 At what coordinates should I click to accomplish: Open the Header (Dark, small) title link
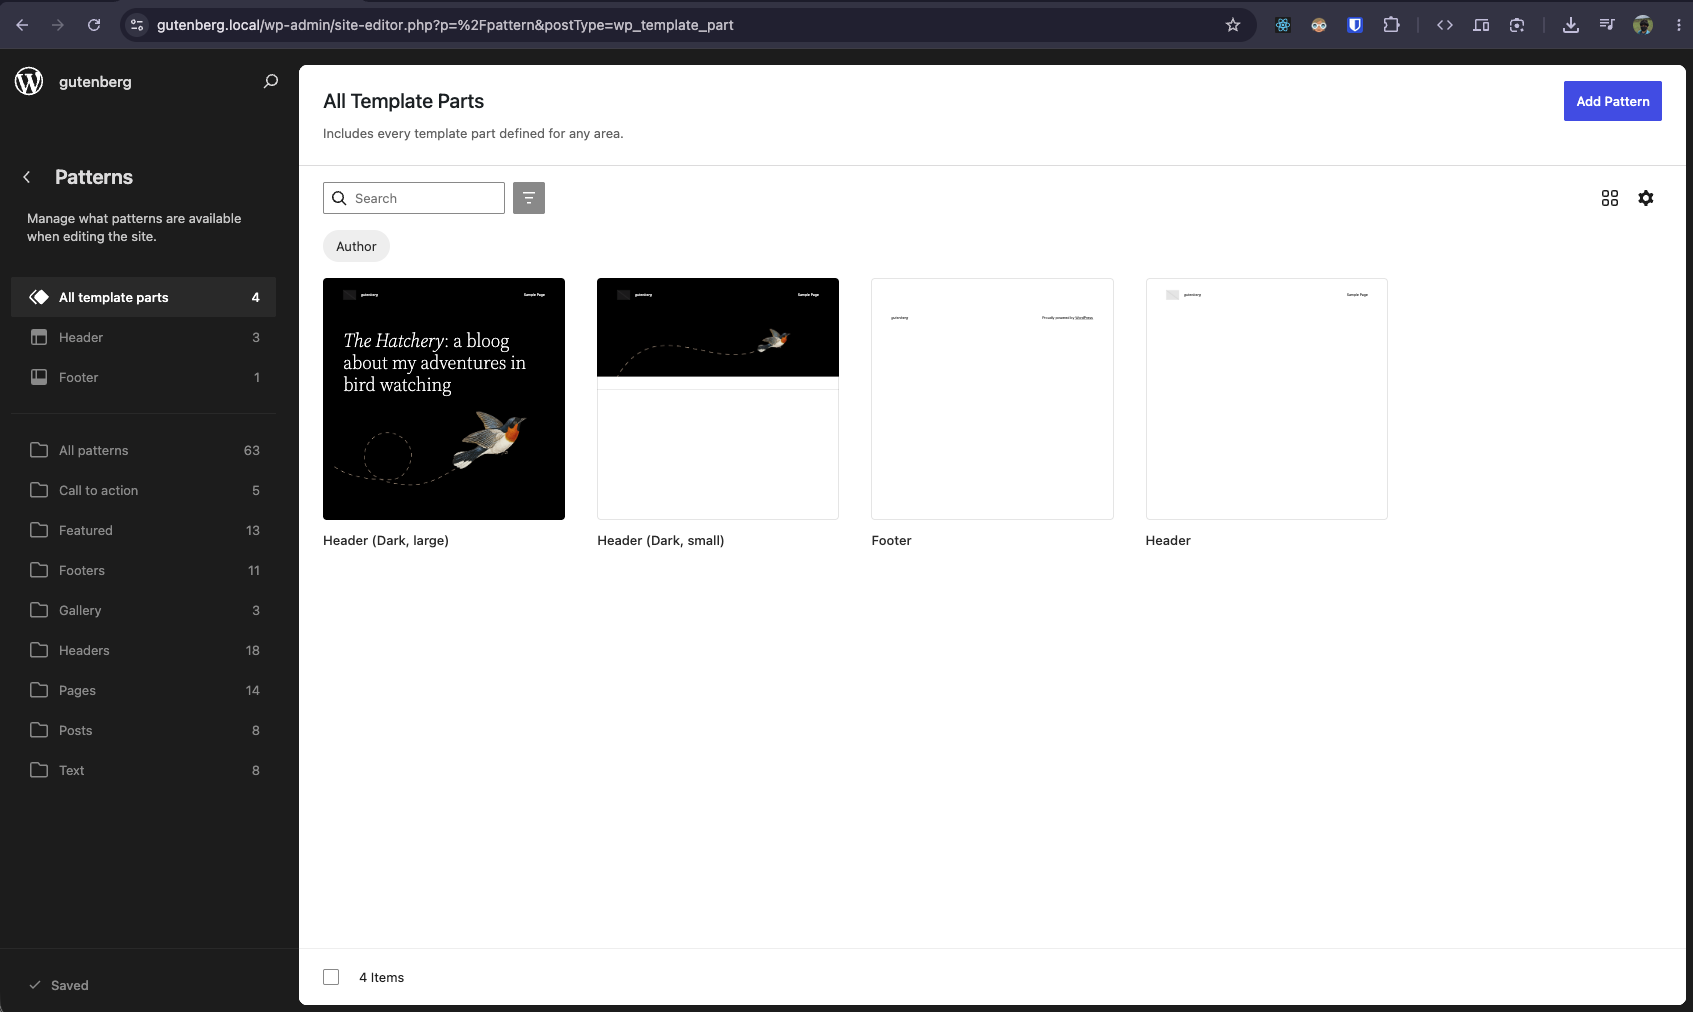click(x=661, y=540)
